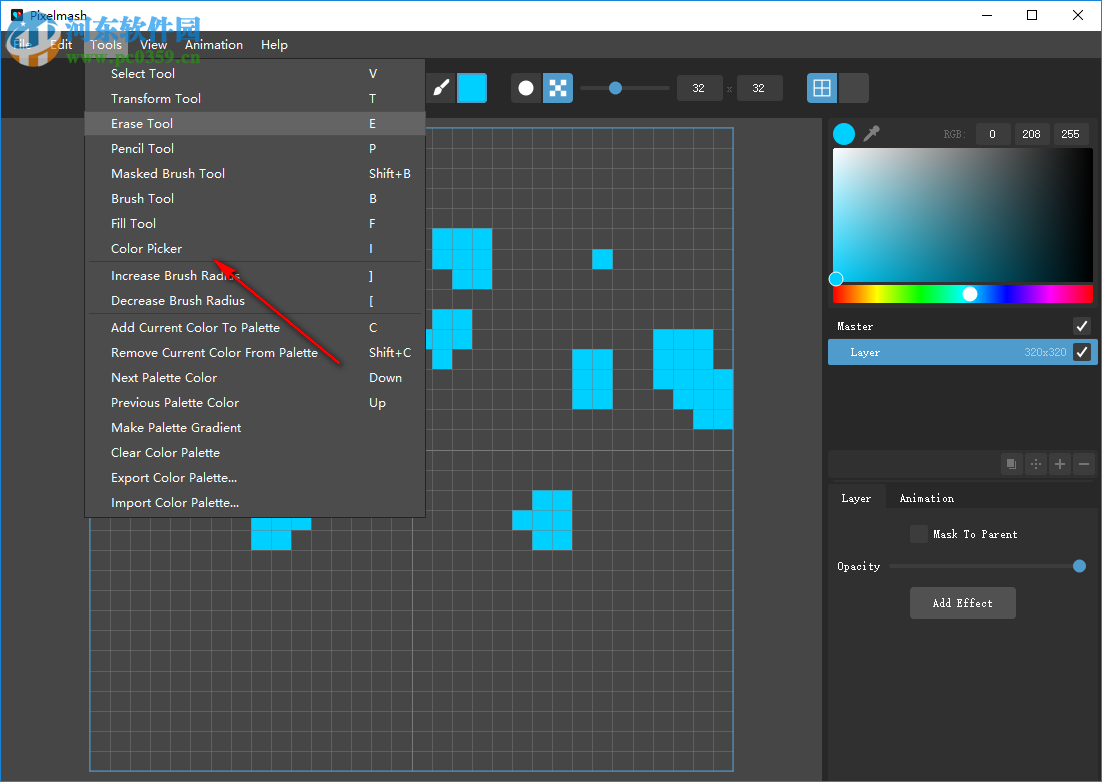Enable Mask To Parent
This screenshot has width=1102, height=782.
point(919,533)
